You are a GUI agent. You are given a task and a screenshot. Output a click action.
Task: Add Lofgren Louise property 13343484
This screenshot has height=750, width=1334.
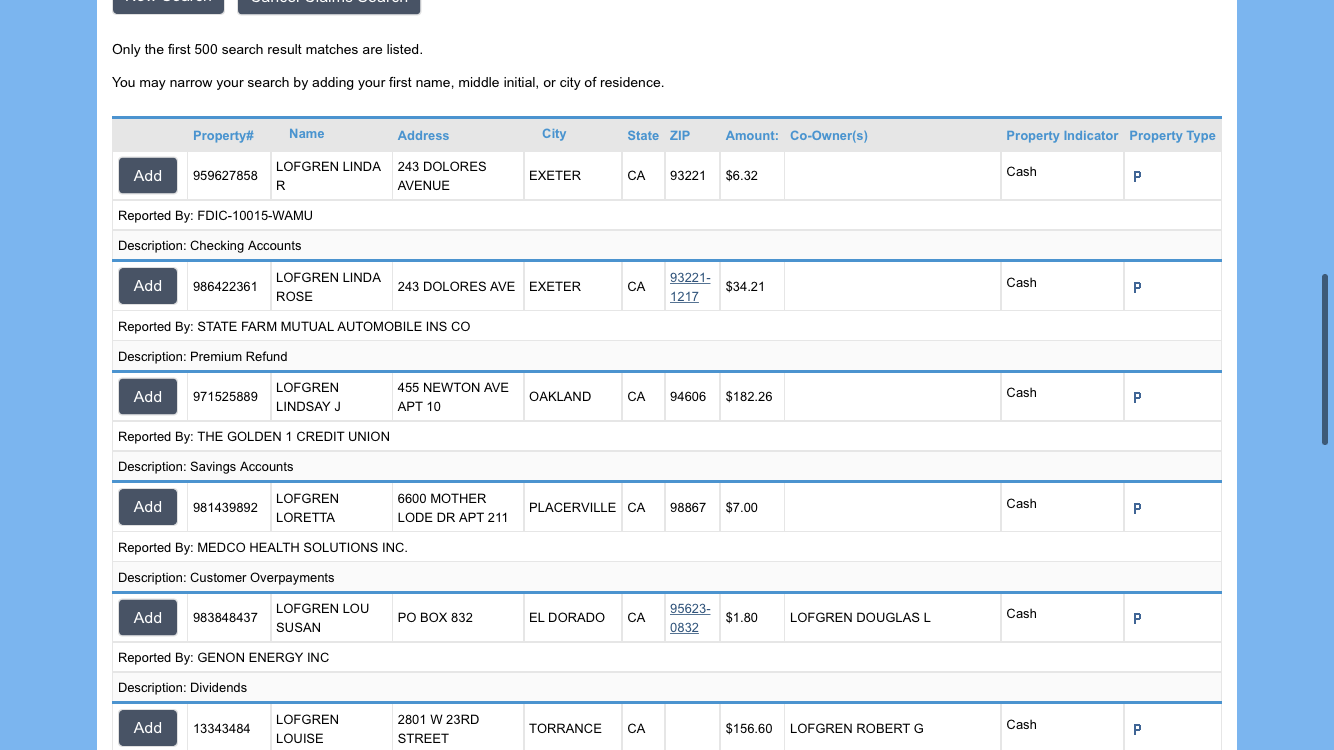click(148, 728)
